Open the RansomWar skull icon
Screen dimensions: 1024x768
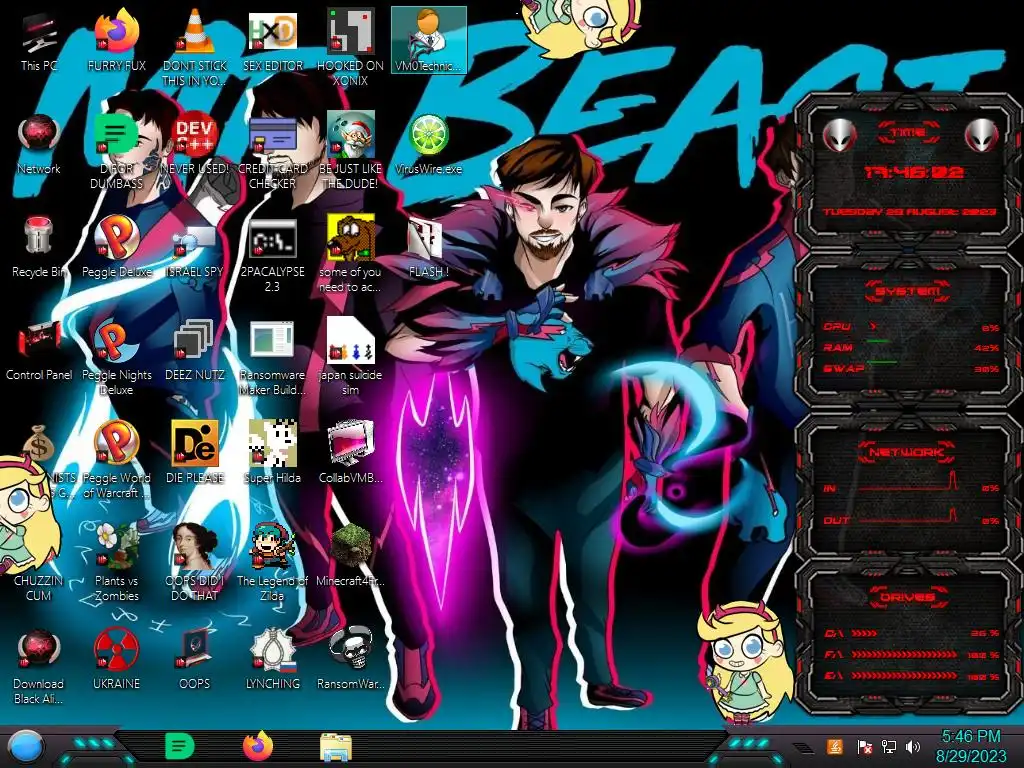coord(350,648)
